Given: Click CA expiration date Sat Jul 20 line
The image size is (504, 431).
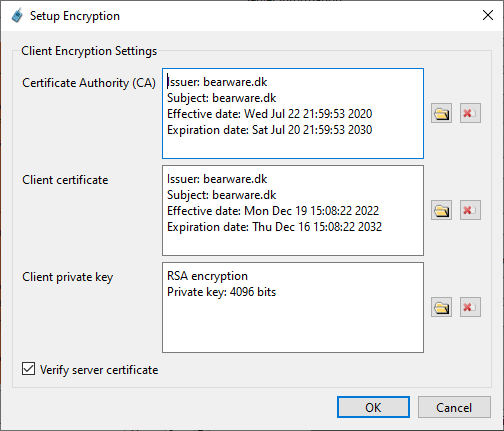Looking at the screenshot, I should point(269,130).
